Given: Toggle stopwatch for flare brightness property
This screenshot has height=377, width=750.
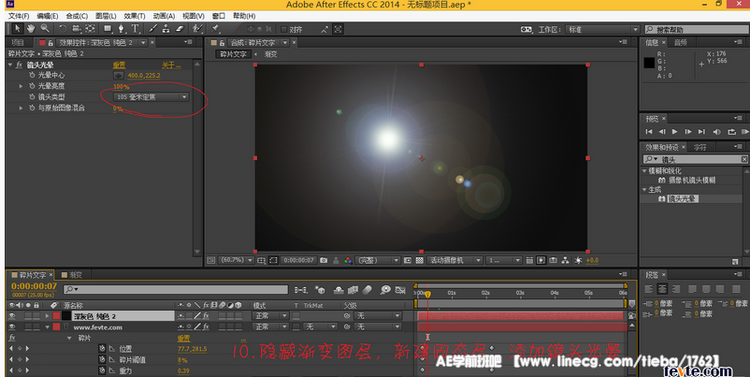Looking at the screenshot, I should 32,86.
